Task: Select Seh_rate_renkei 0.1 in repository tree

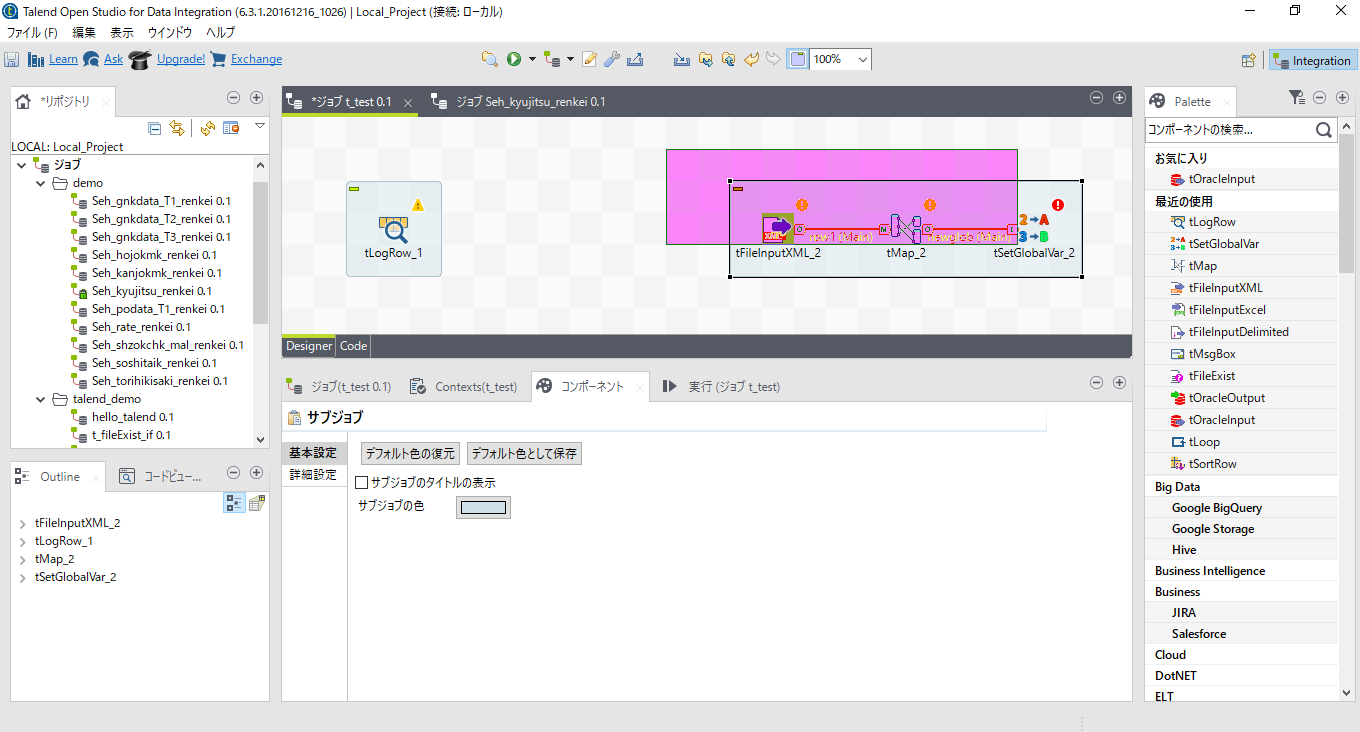Action: [141, 327]
